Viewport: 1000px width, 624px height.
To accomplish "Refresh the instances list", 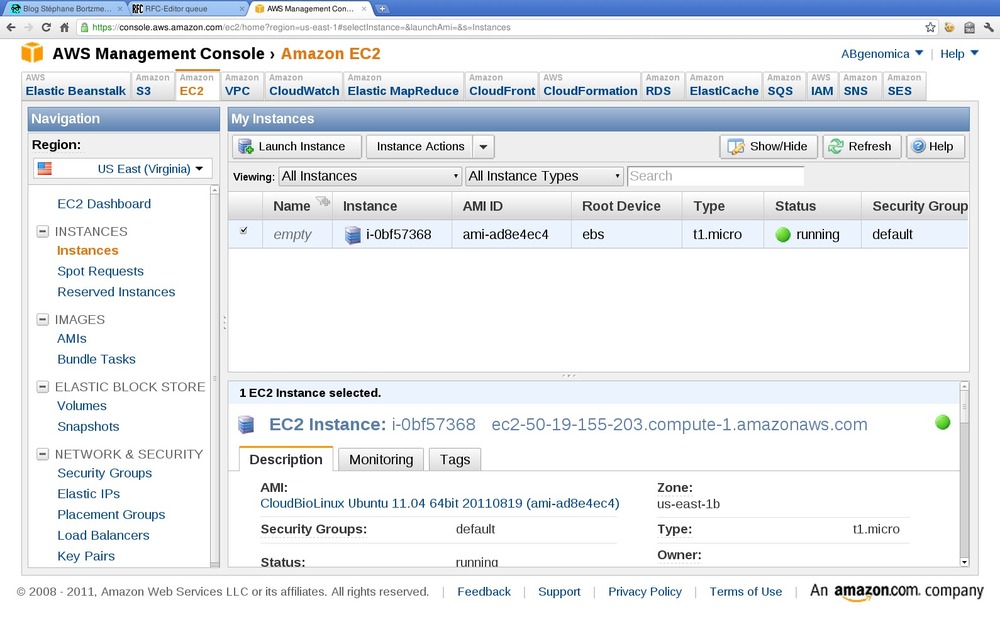I will pos(861,147).
